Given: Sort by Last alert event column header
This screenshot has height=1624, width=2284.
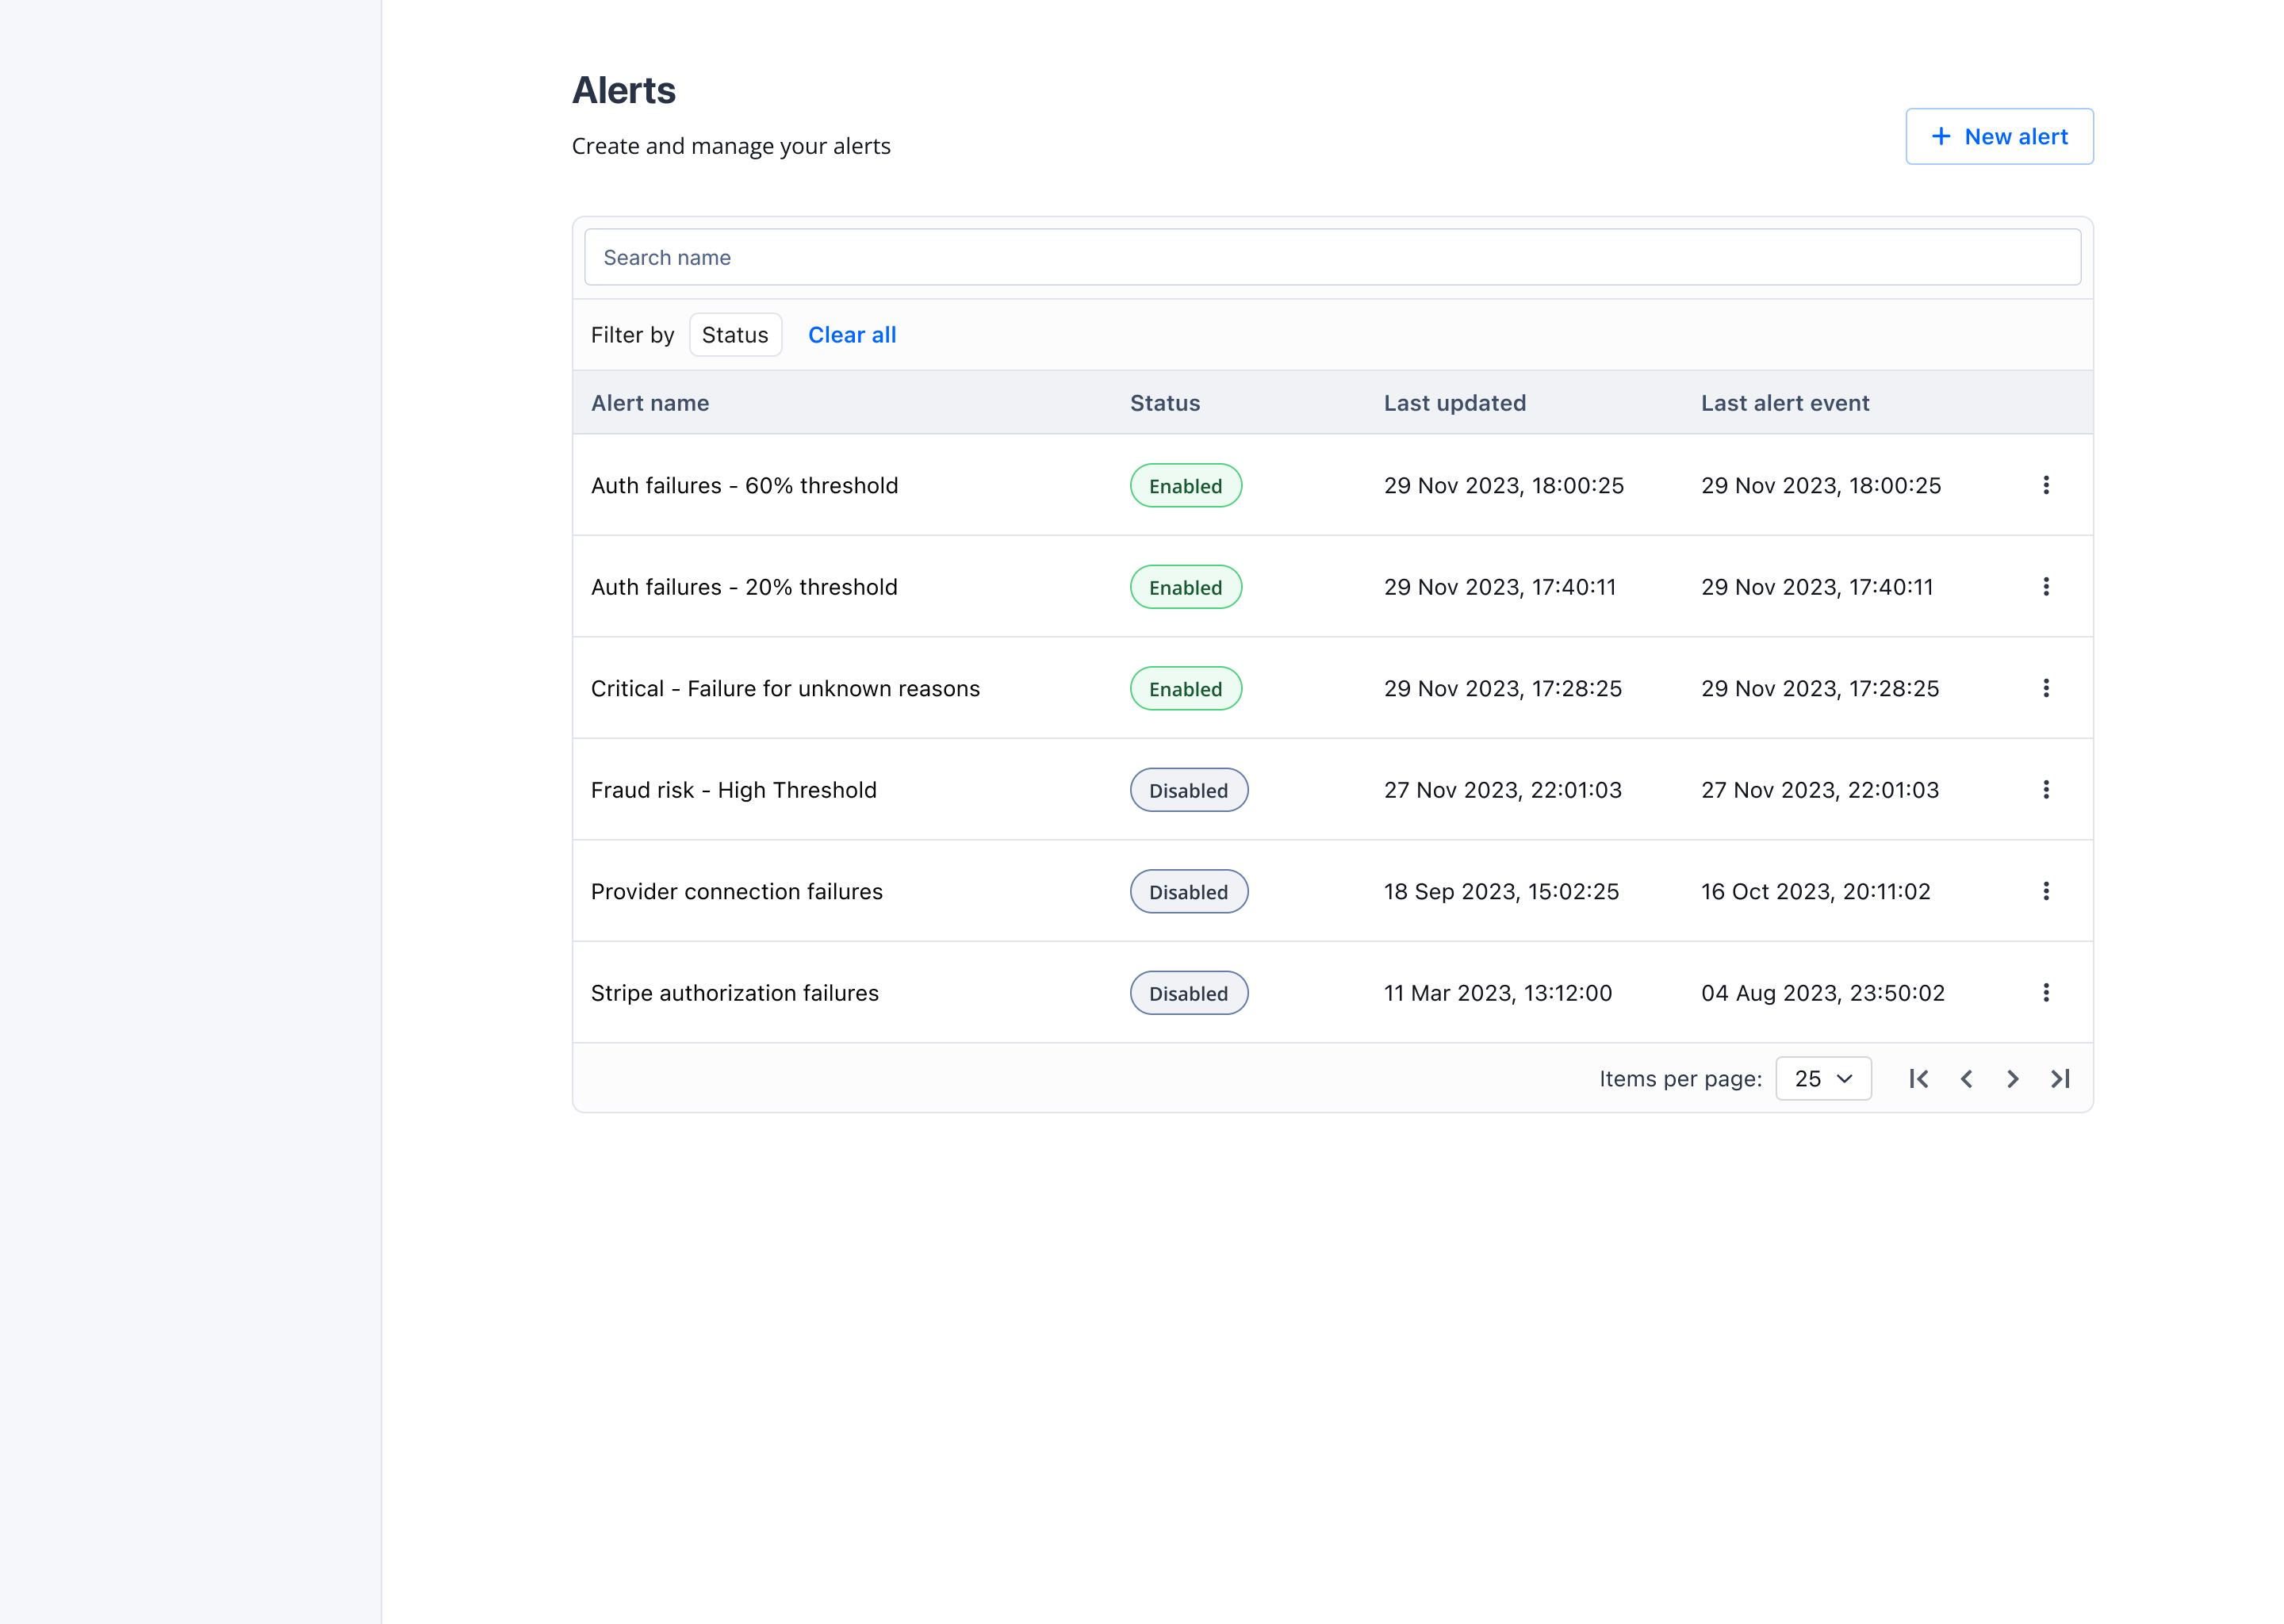Looking at the screenshot, I should click(1785, 403).
